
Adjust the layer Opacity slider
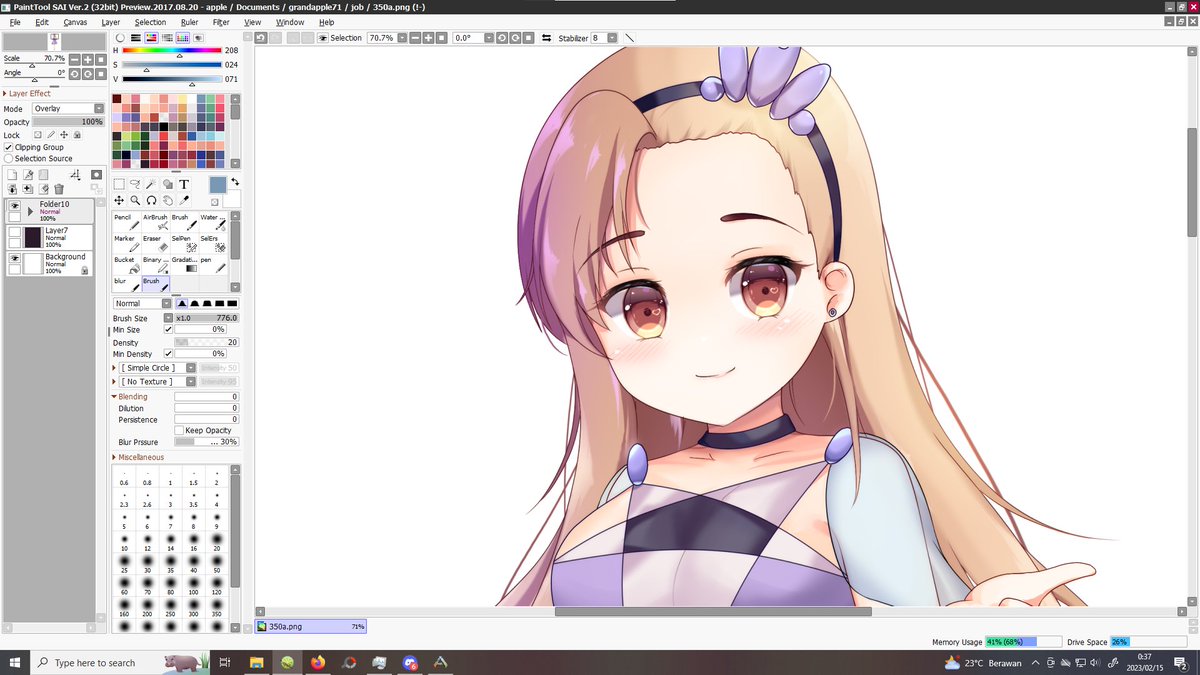coord(68,122)
